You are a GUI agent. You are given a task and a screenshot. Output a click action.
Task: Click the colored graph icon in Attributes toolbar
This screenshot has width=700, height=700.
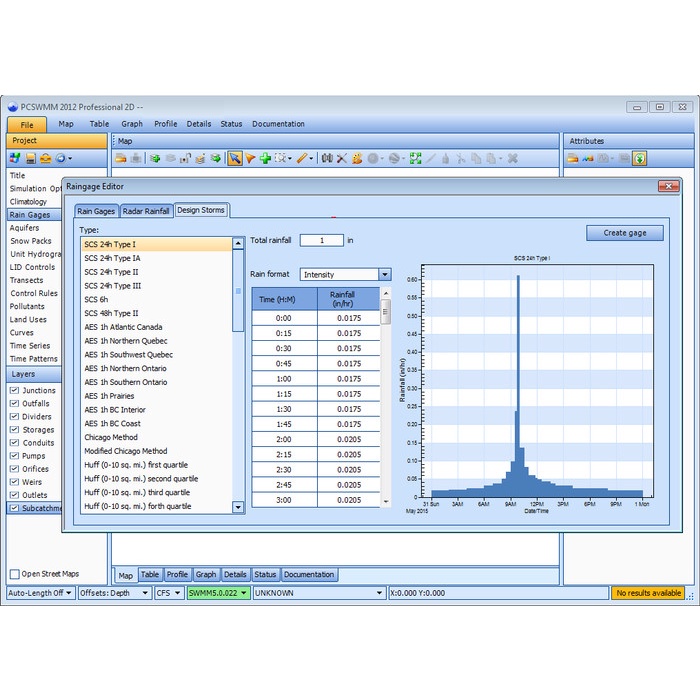coord(588,158)
